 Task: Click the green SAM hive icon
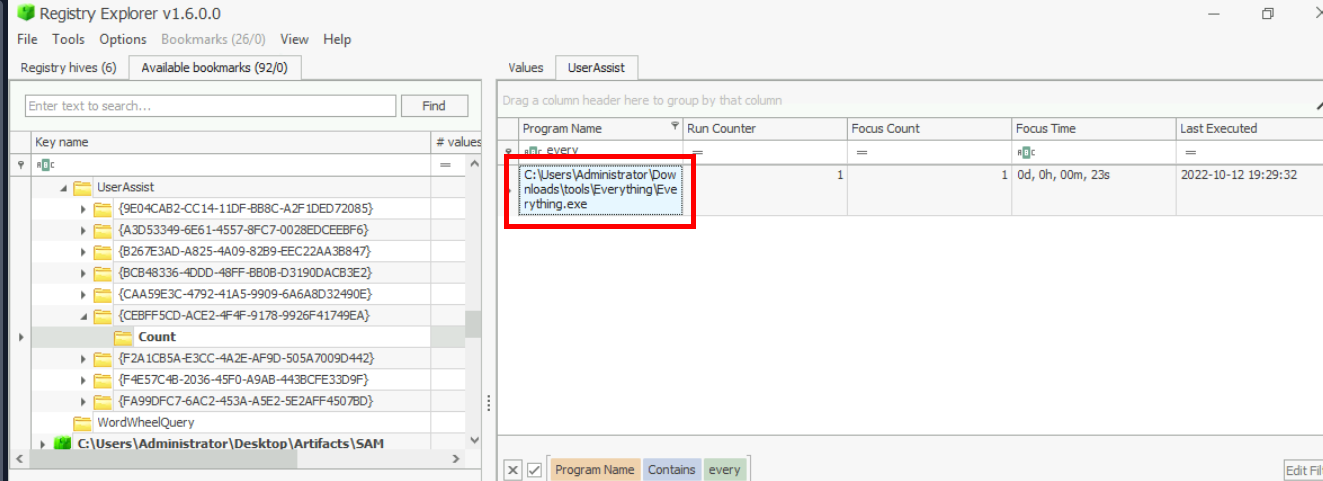tap(63, 443)
